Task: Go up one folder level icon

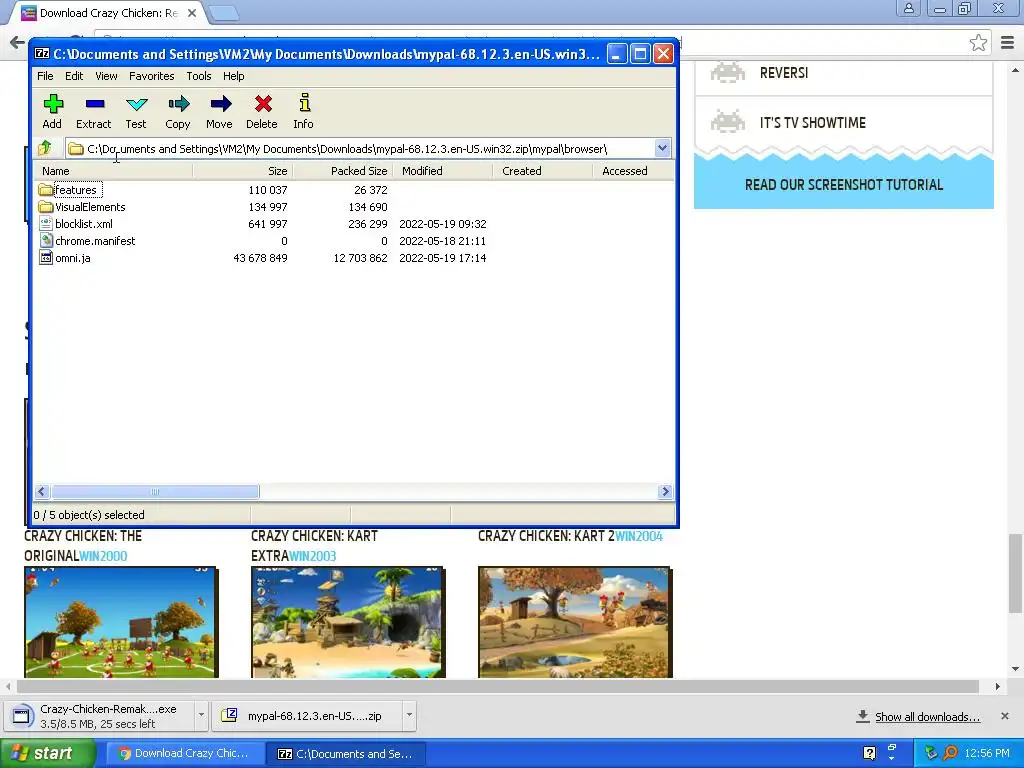Action: pyautogui.click(x=45, y=148)
